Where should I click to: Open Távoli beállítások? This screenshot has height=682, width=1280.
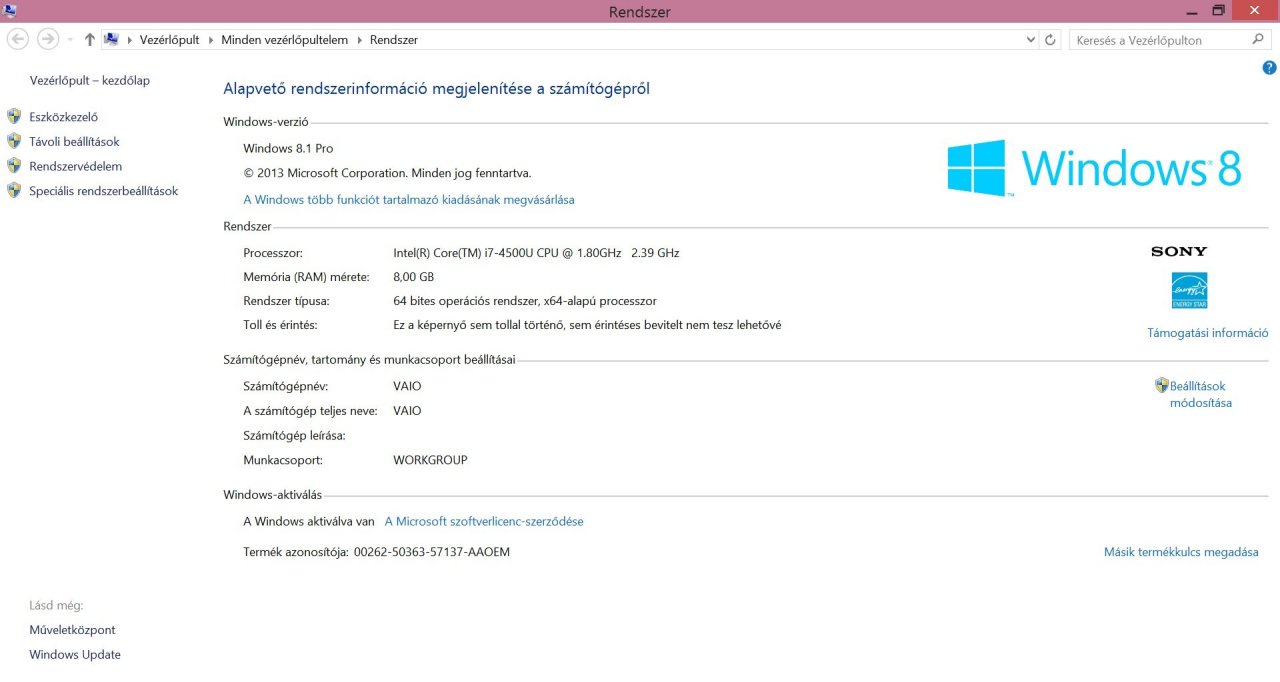pos(74,142)
